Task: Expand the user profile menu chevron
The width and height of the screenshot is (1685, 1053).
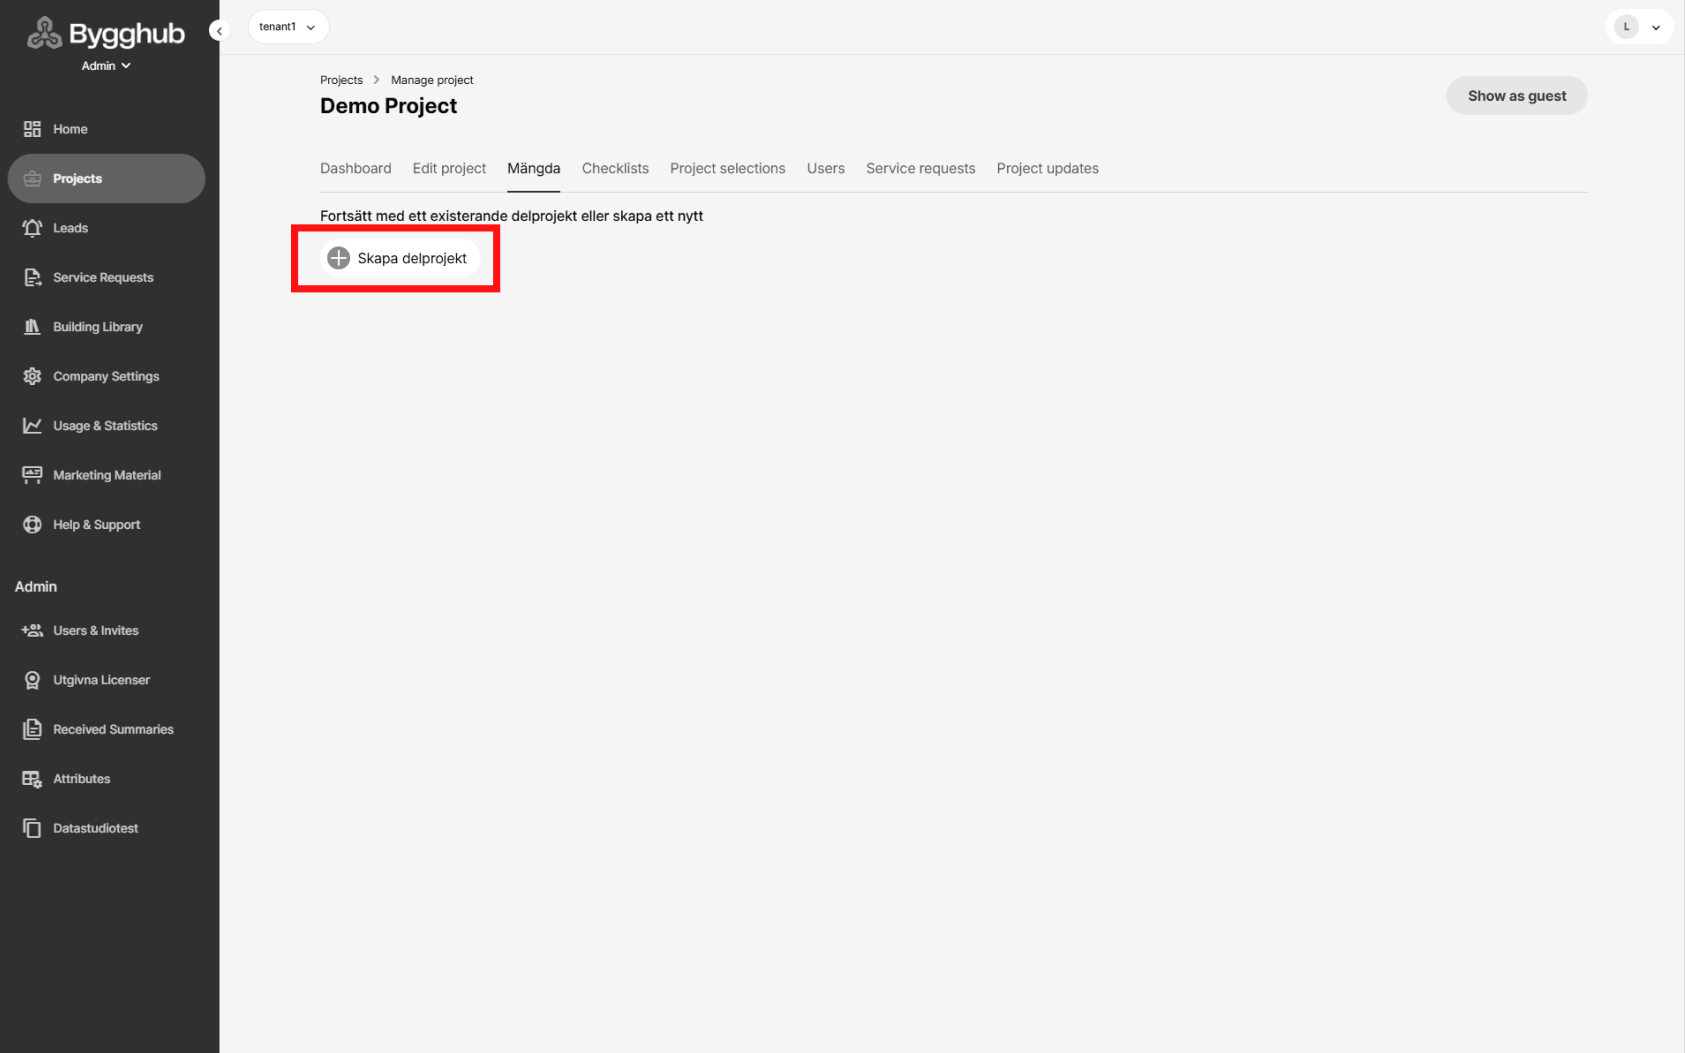Action: pyautogui.click(x=1656, y=28)
